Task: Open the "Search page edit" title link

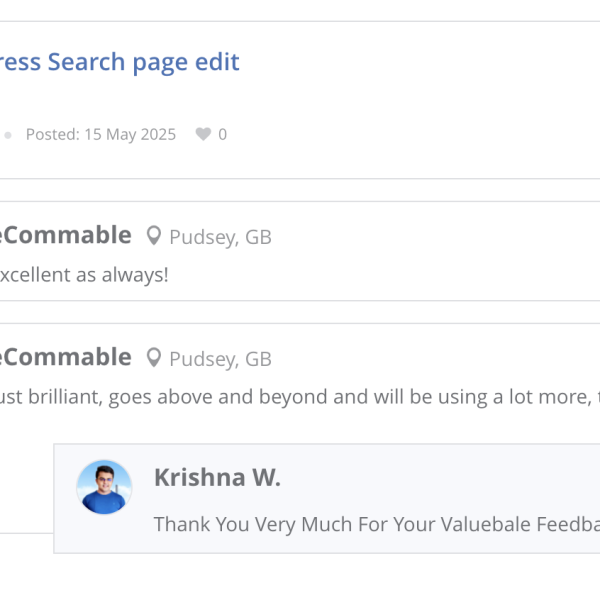Action: point(120,62)
